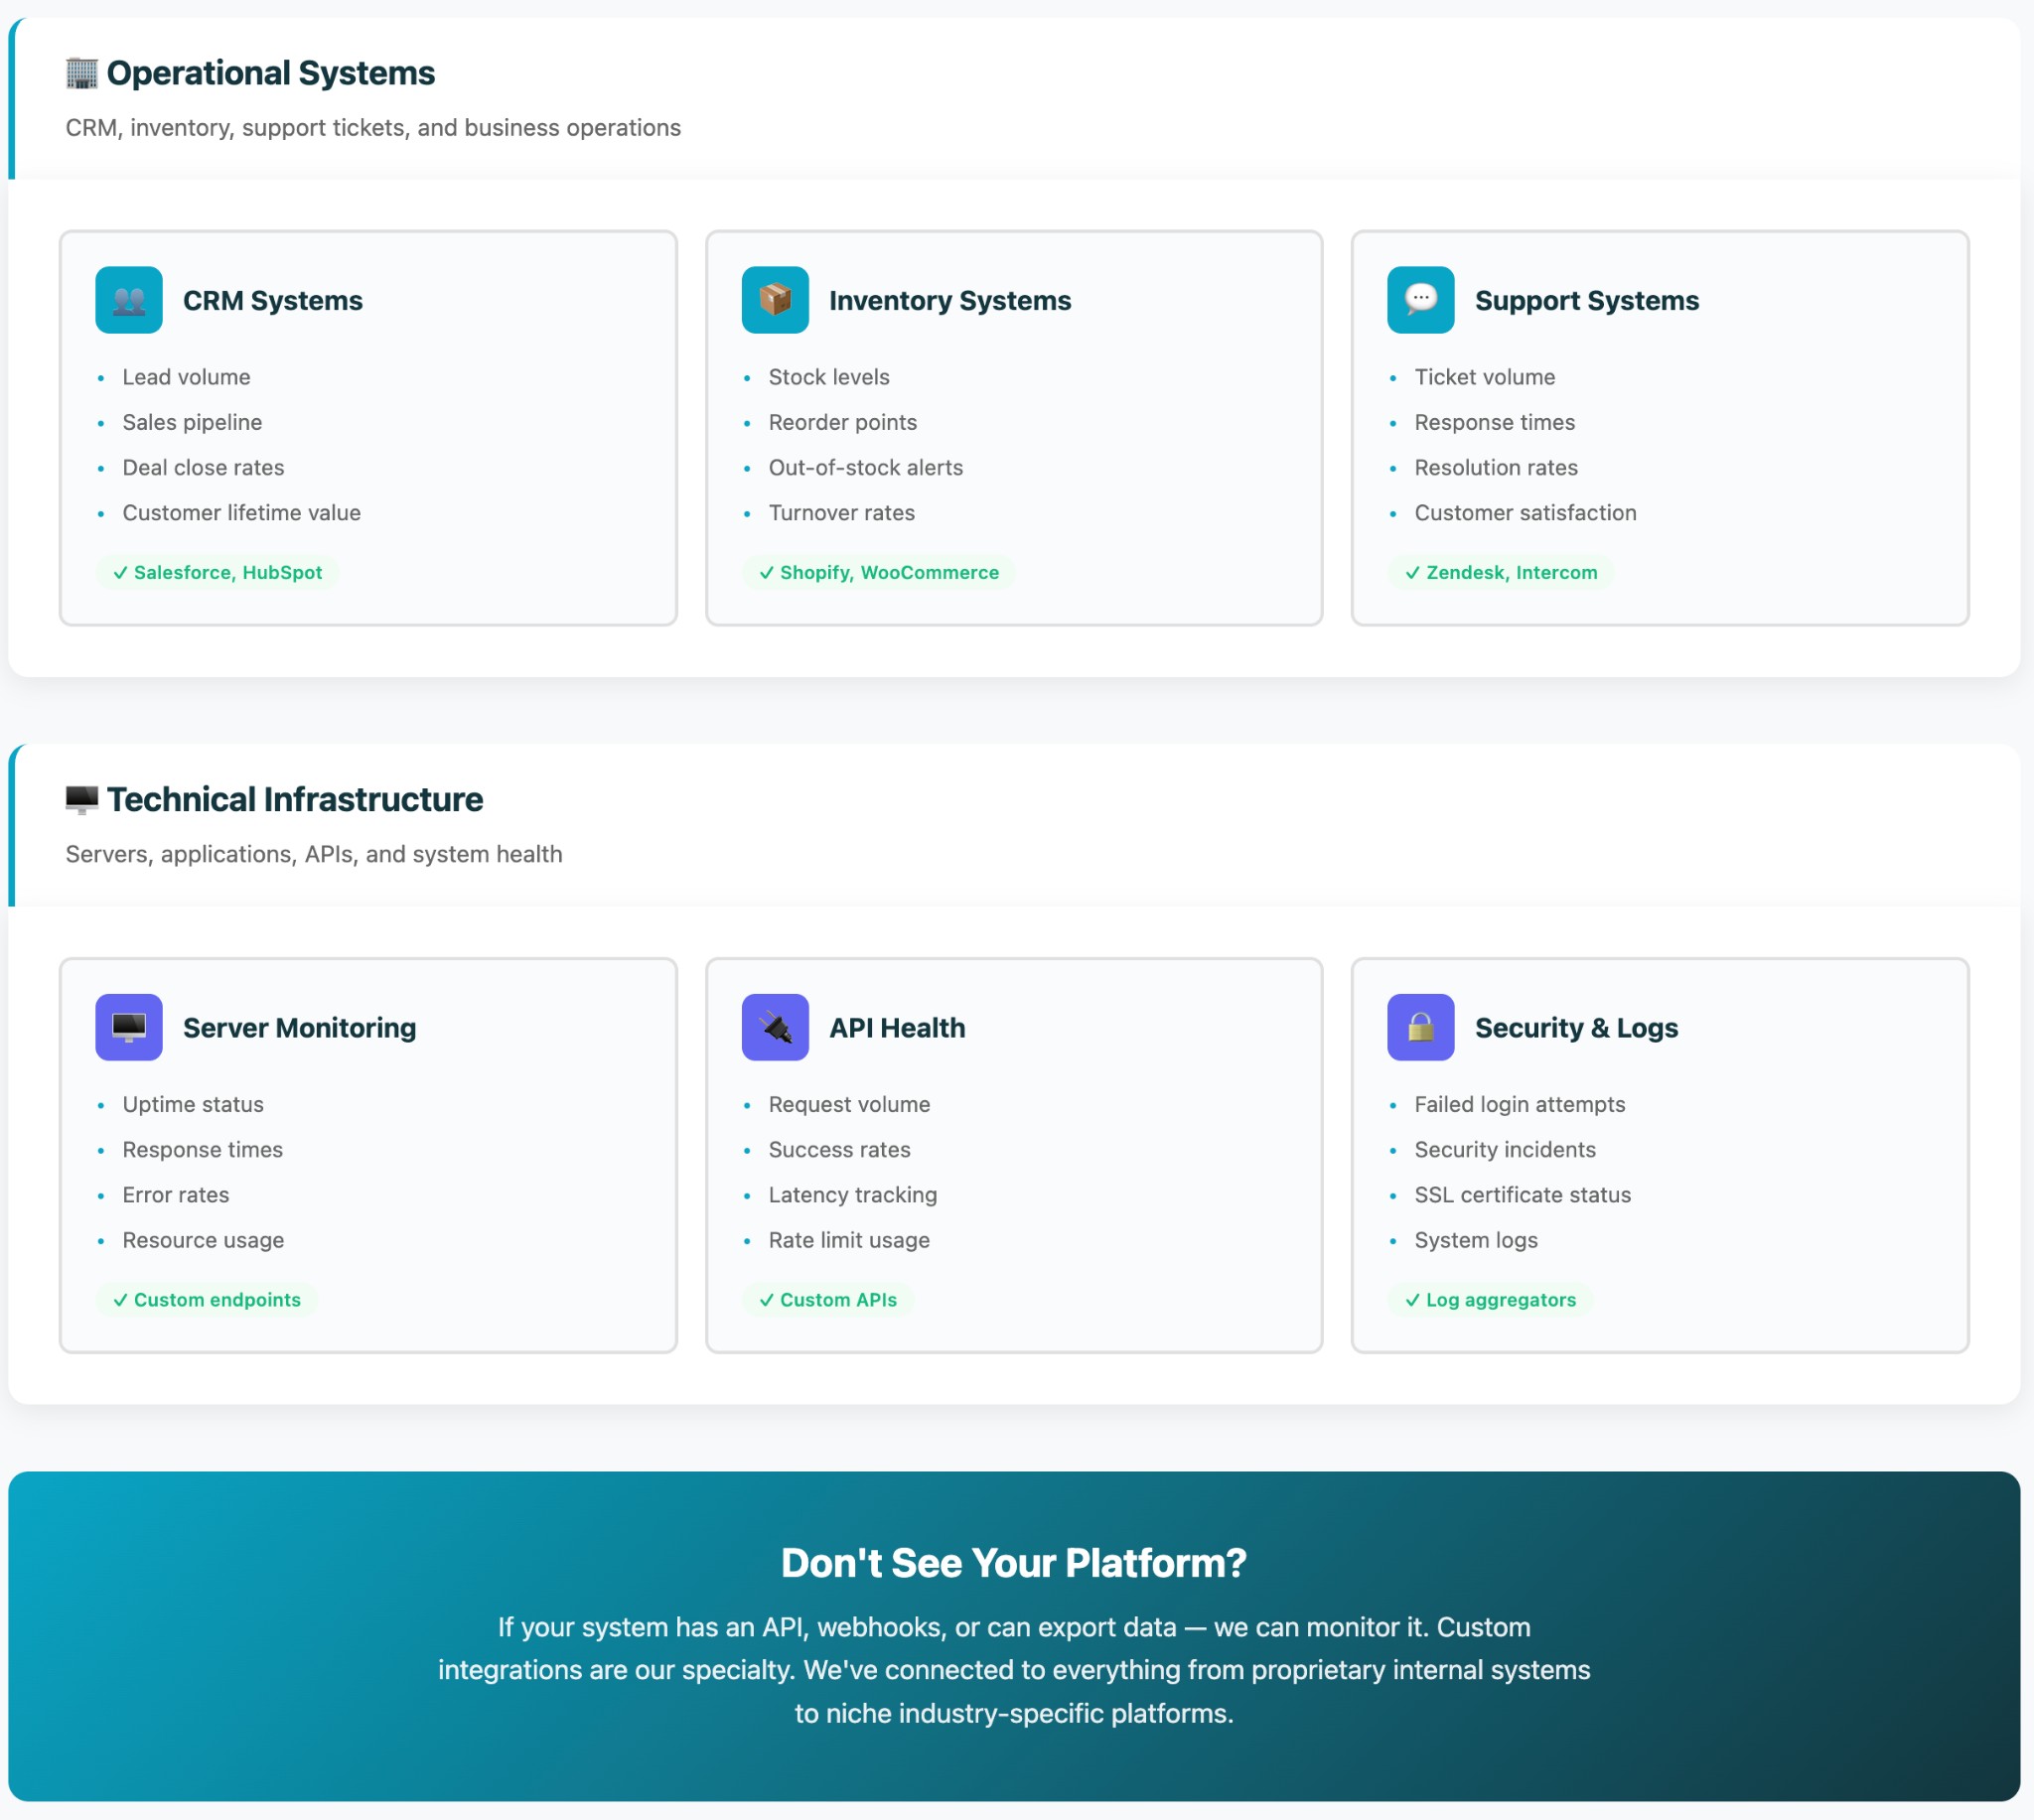This screenshot has width=2034, height=1820.
Task: Select the Inventory Systems package icon
Action: (x=774, y=299)
